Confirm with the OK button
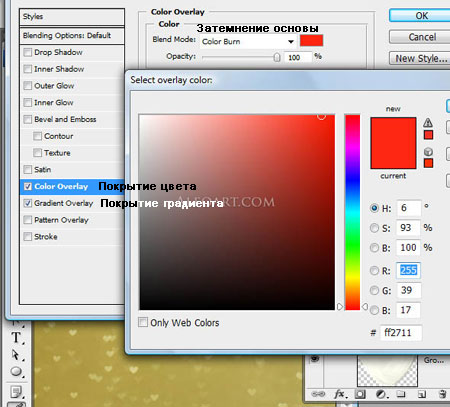This screenshot has width=450, height=407. pyautogui.click(x=421, y=16)
